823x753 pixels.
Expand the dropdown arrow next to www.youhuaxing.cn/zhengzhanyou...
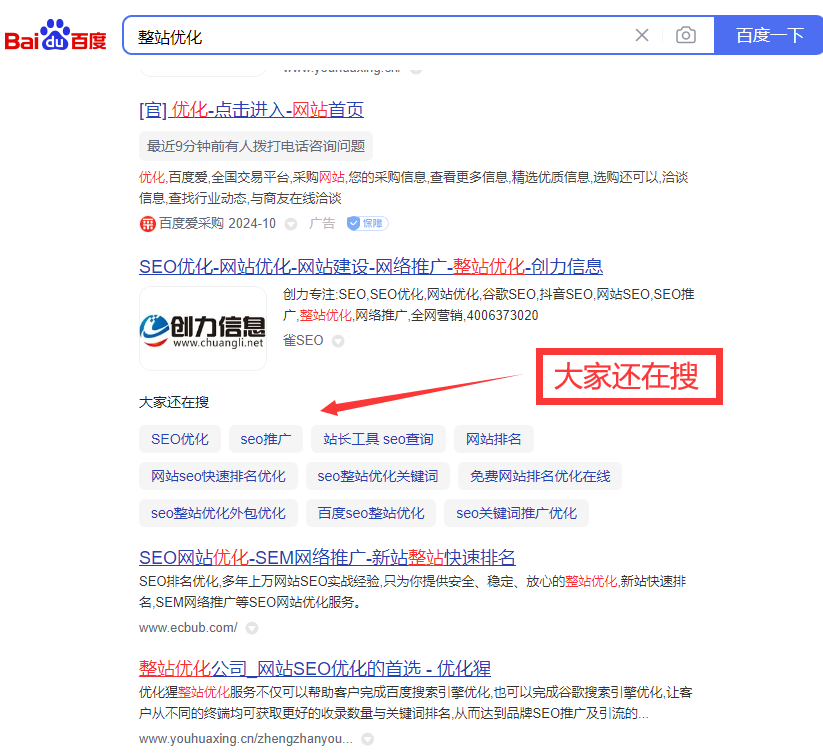pyautogui.click(x=367, y=739)
